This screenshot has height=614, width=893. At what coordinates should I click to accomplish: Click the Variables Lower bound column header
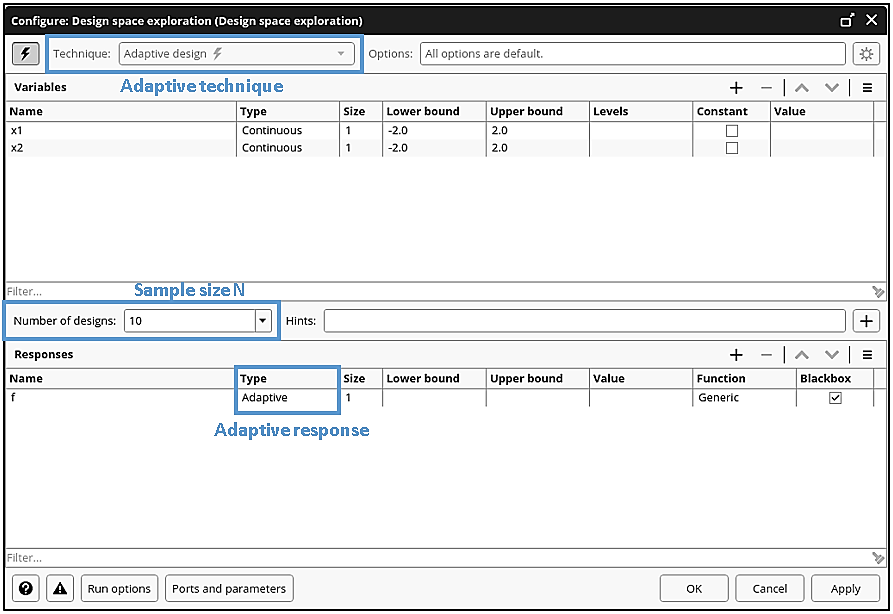point(435,111)
